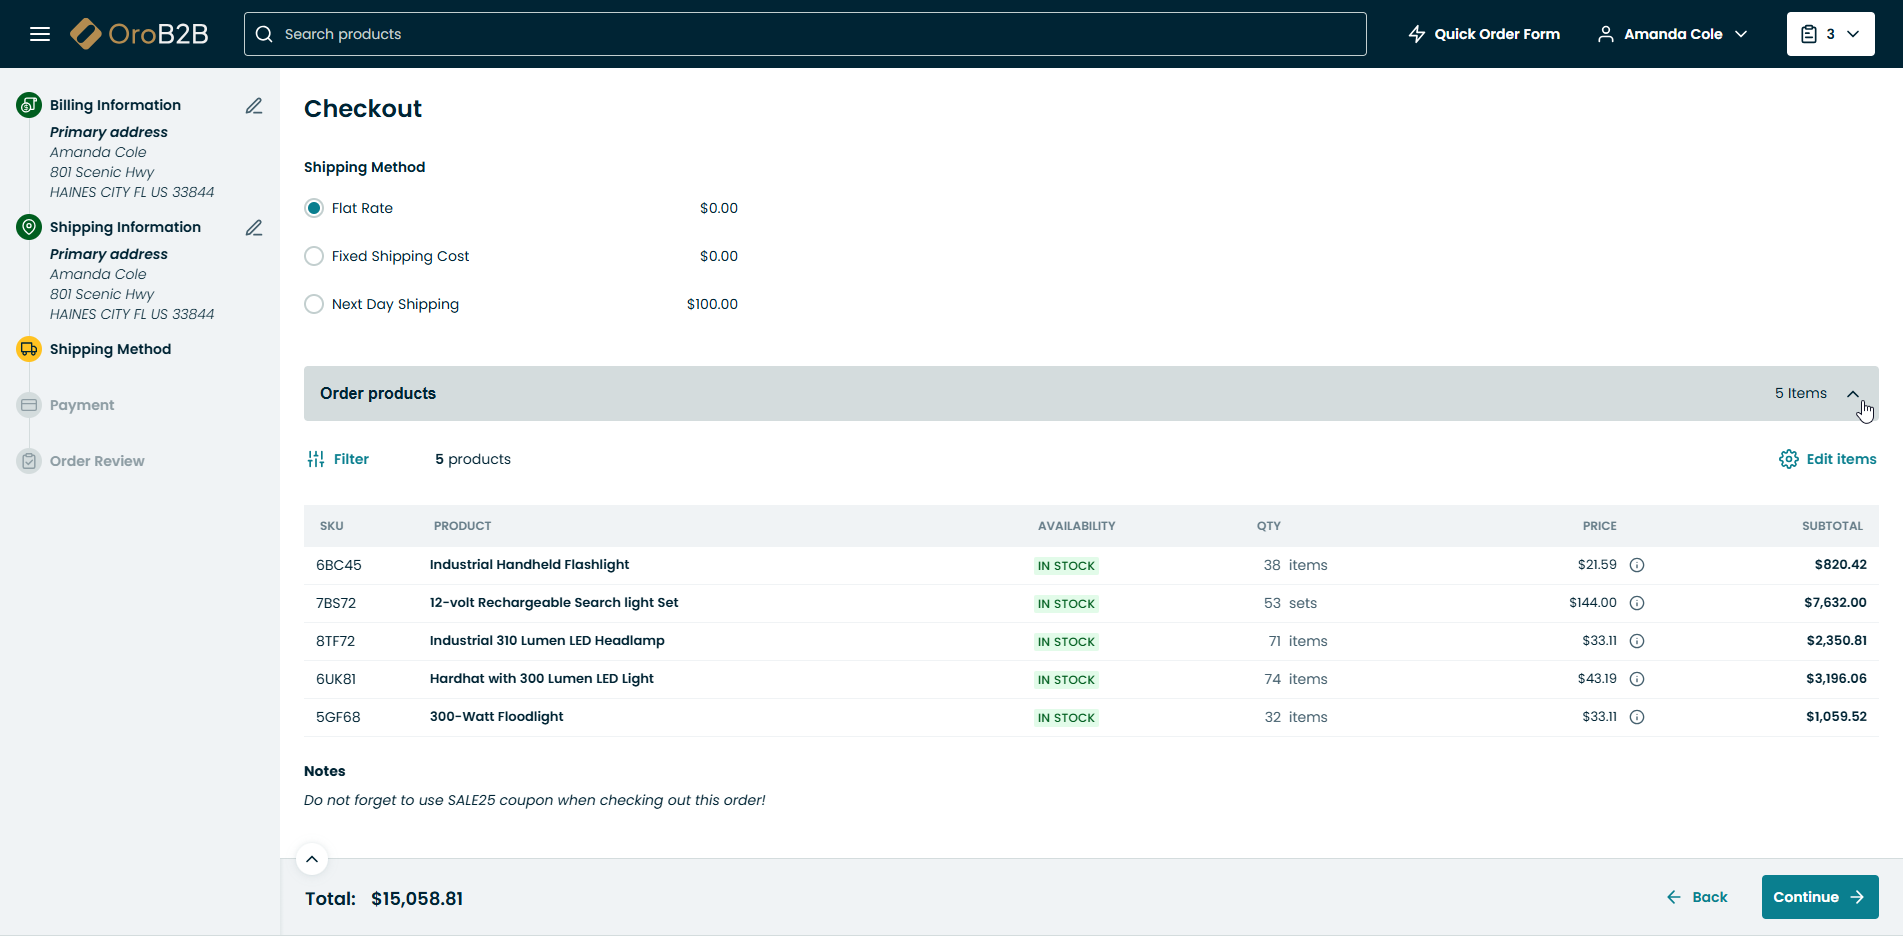Show price info for 12-volt Search light Set
The width and height of the screenshot is (1903, 945).
pyautogui.click(x=1637, y=603)
